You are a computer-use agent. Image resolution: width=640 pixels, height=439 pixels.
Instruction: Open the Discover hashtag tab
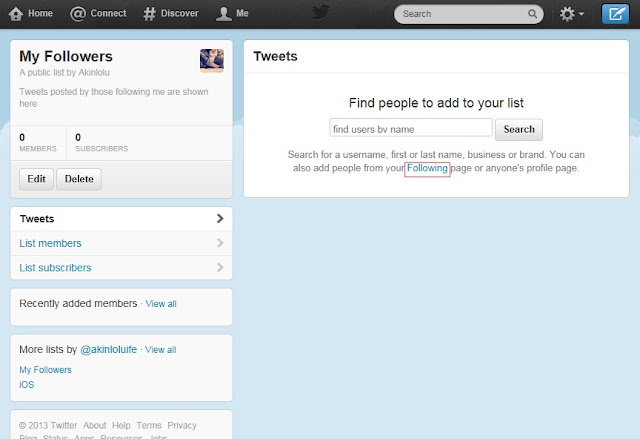(x=171, y=14)
